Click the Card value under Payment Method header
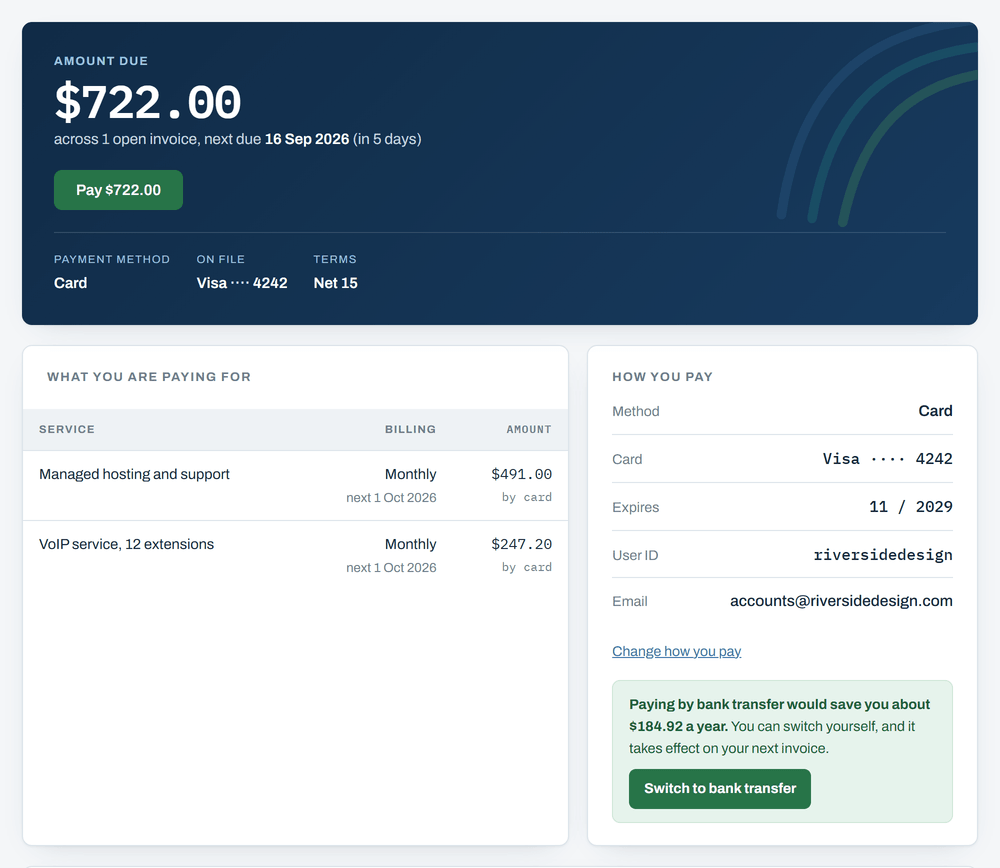 (x=70, y=283)
